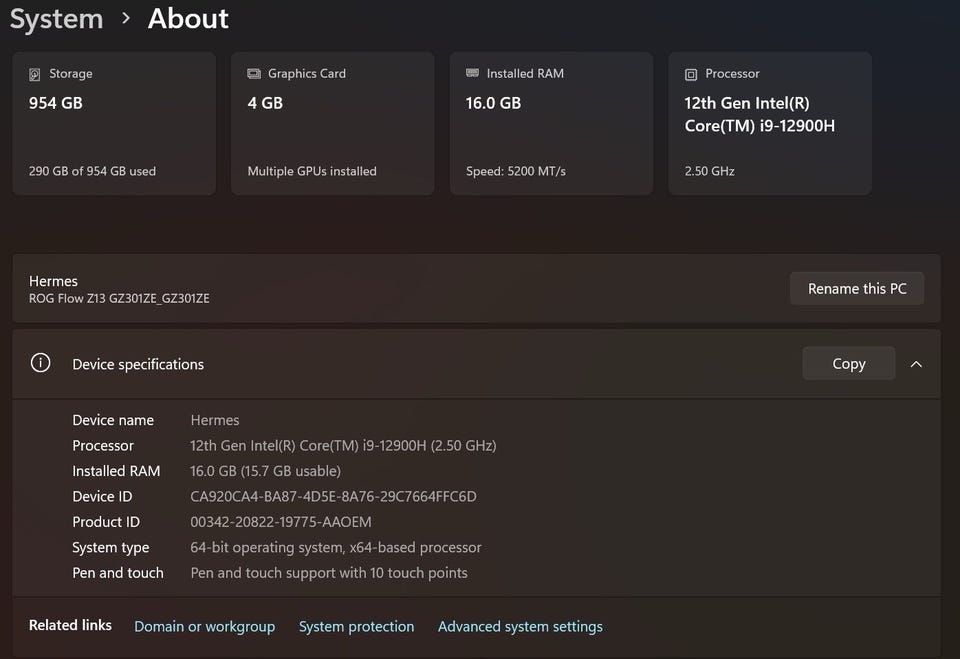Open Advanced system settings link
Viewport: 960px width, 659px height.
[x=520, y=626]
